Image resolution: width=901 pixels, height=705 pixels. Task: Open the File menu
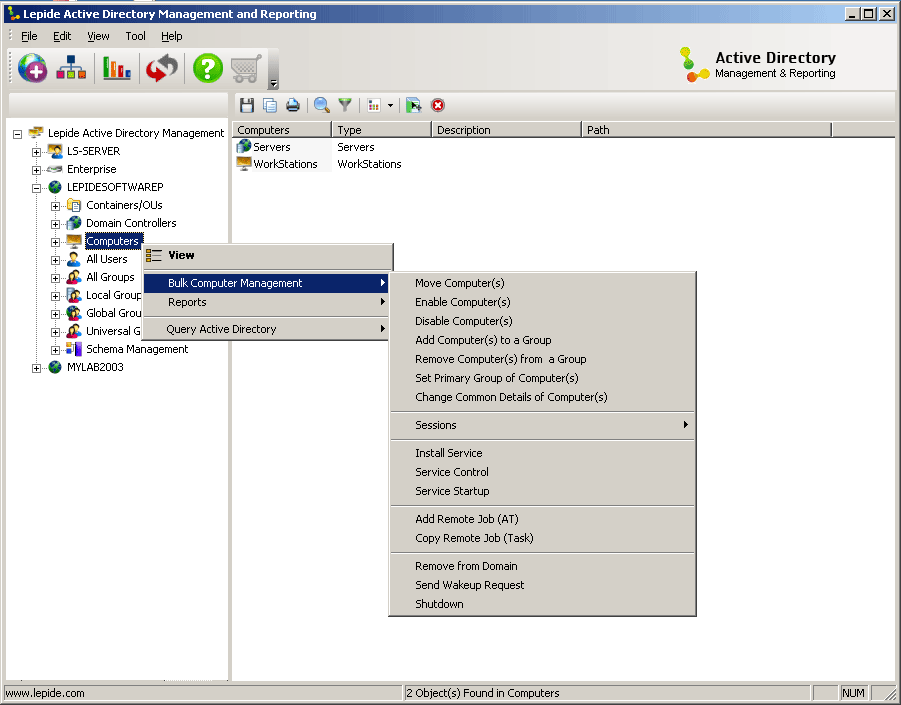coord(29,36)
